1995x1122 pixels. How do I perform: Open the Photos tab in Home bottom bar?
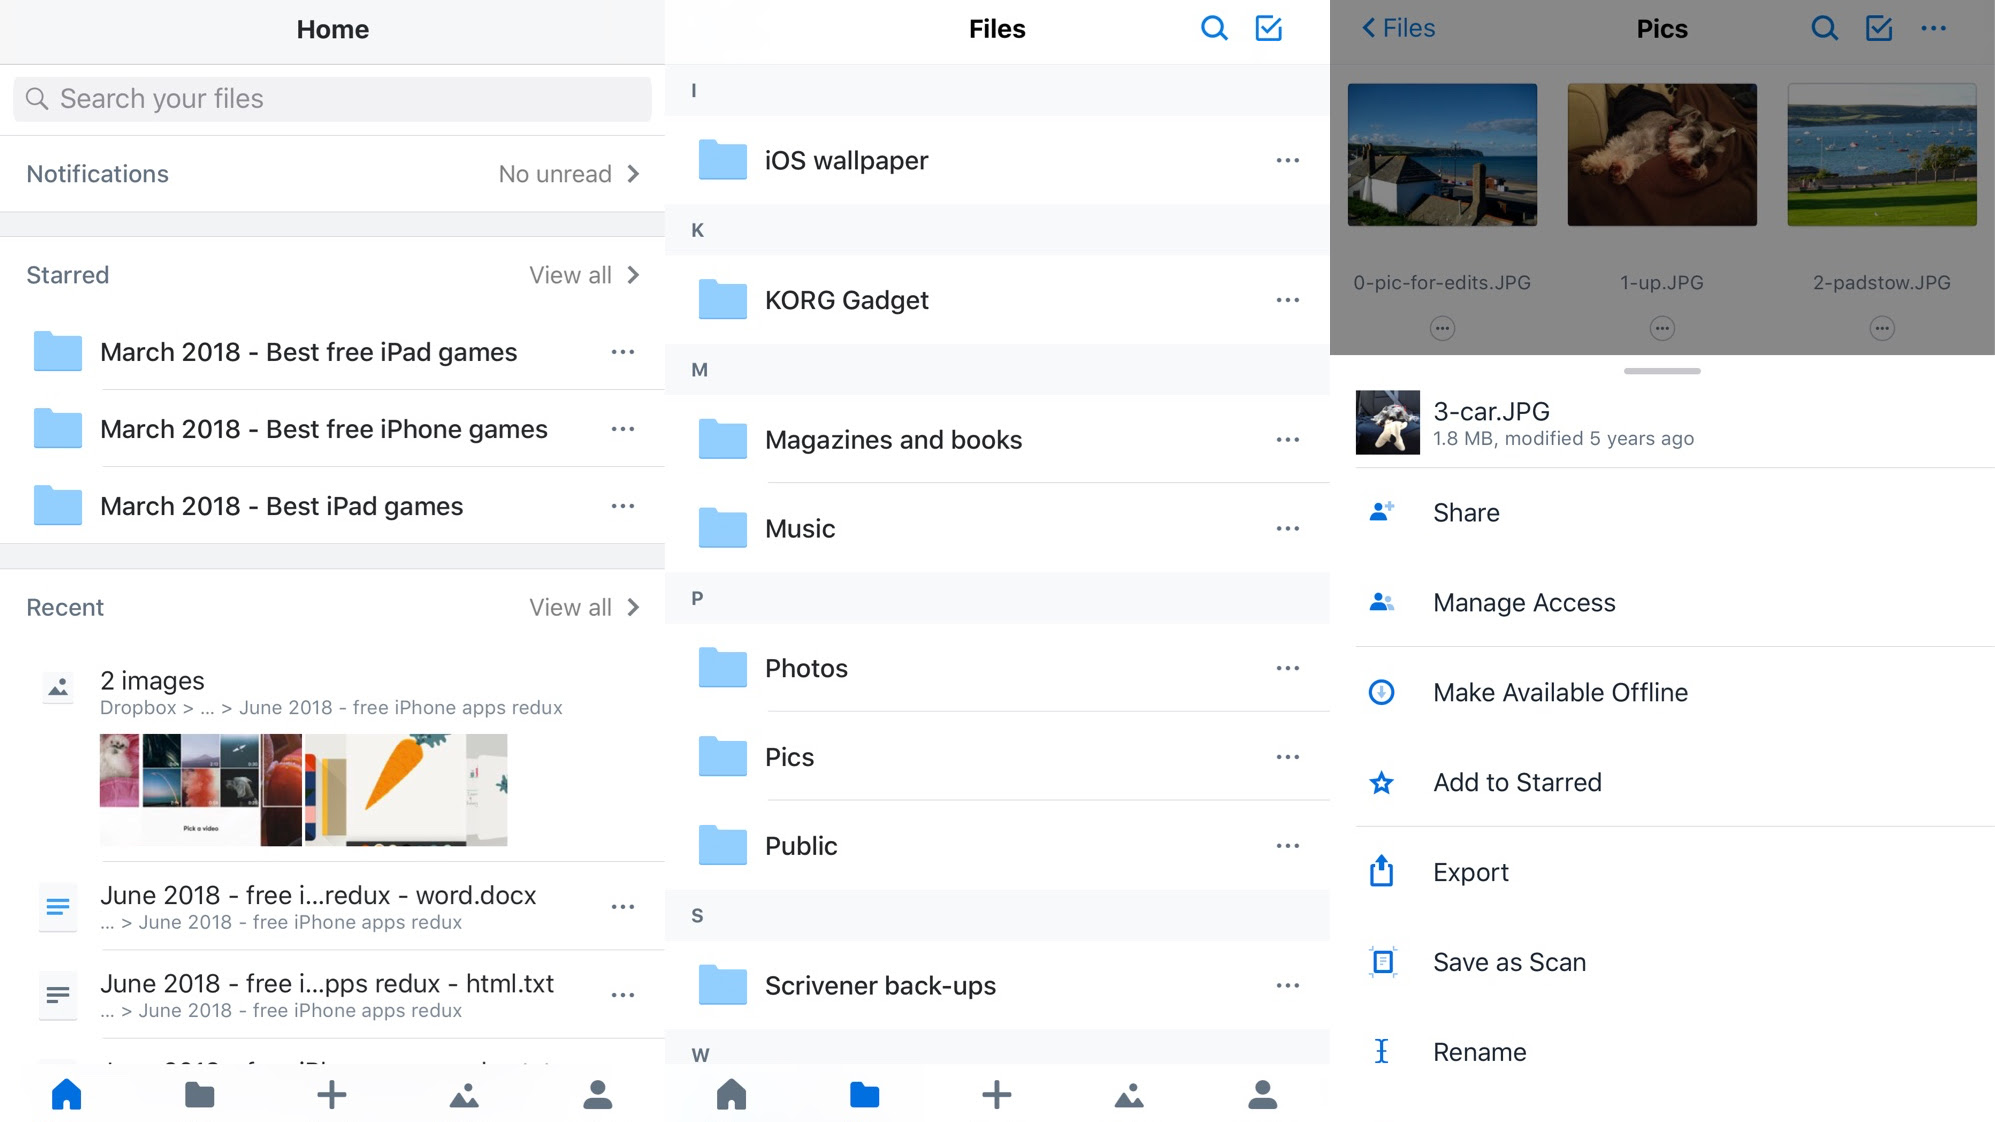[464, 1095]
